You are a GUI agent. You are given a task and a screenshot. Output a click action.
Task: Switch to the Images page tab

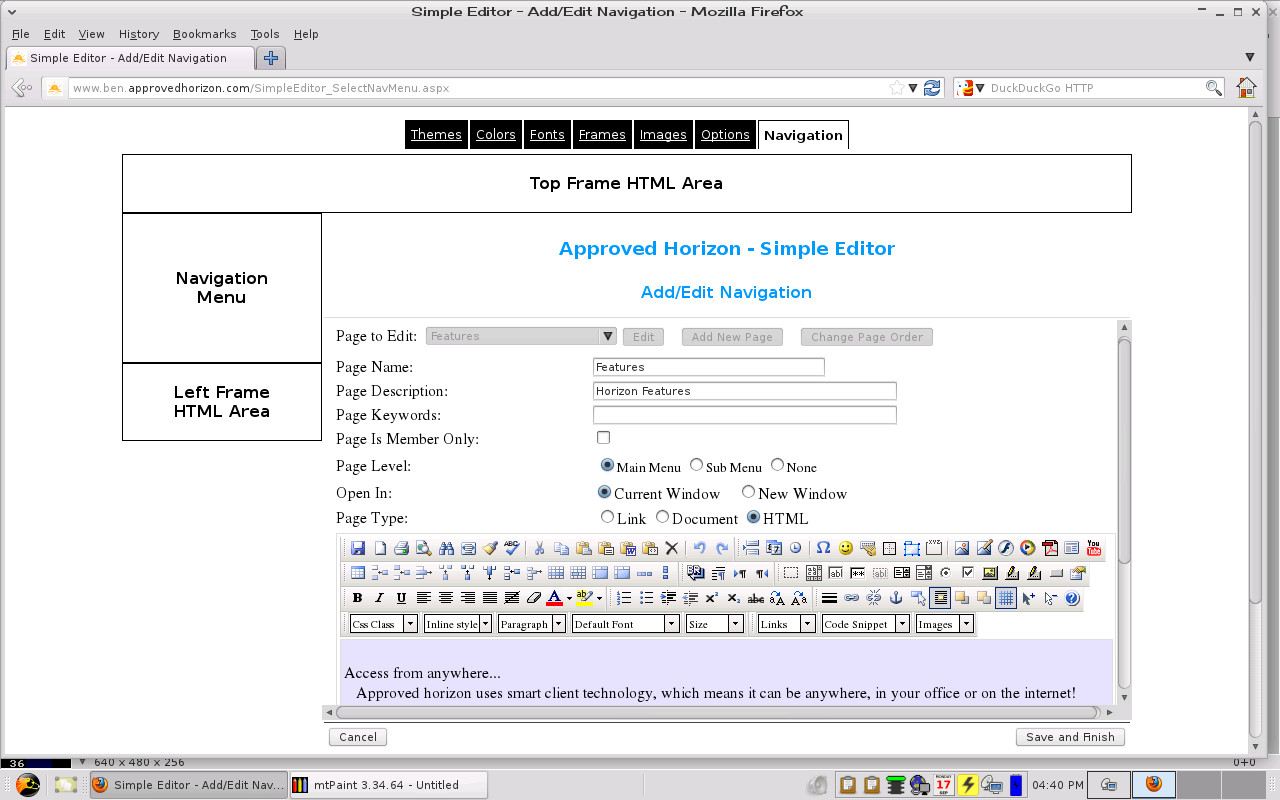[x=663, y=135]
